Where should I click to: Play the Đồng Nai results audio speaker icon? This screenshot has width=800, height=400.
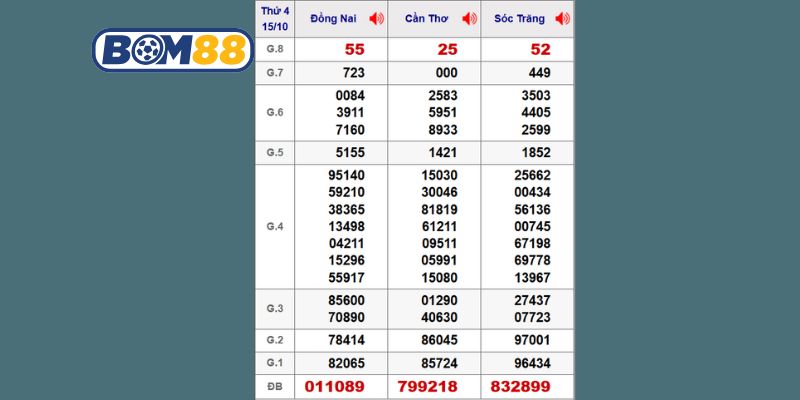377,19
